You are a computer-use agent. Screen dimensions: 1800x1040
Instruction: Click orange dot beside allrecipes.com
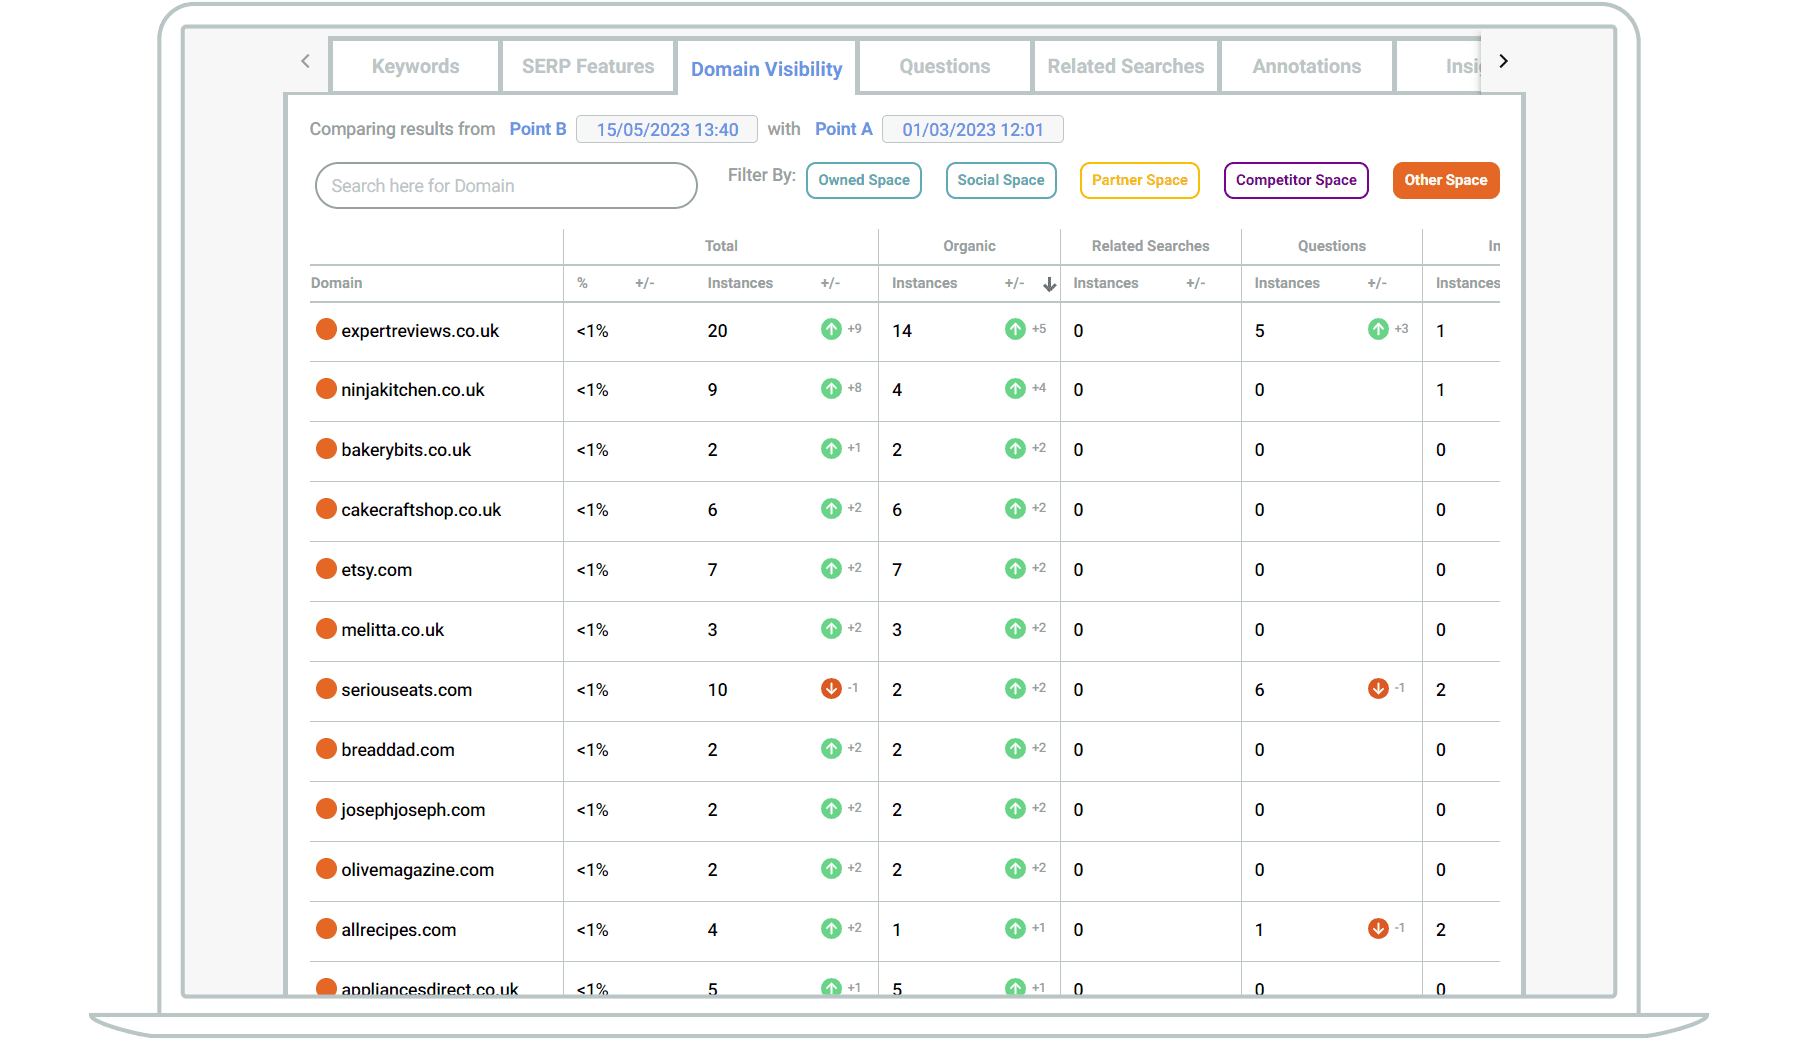click(x=326, y=928)
